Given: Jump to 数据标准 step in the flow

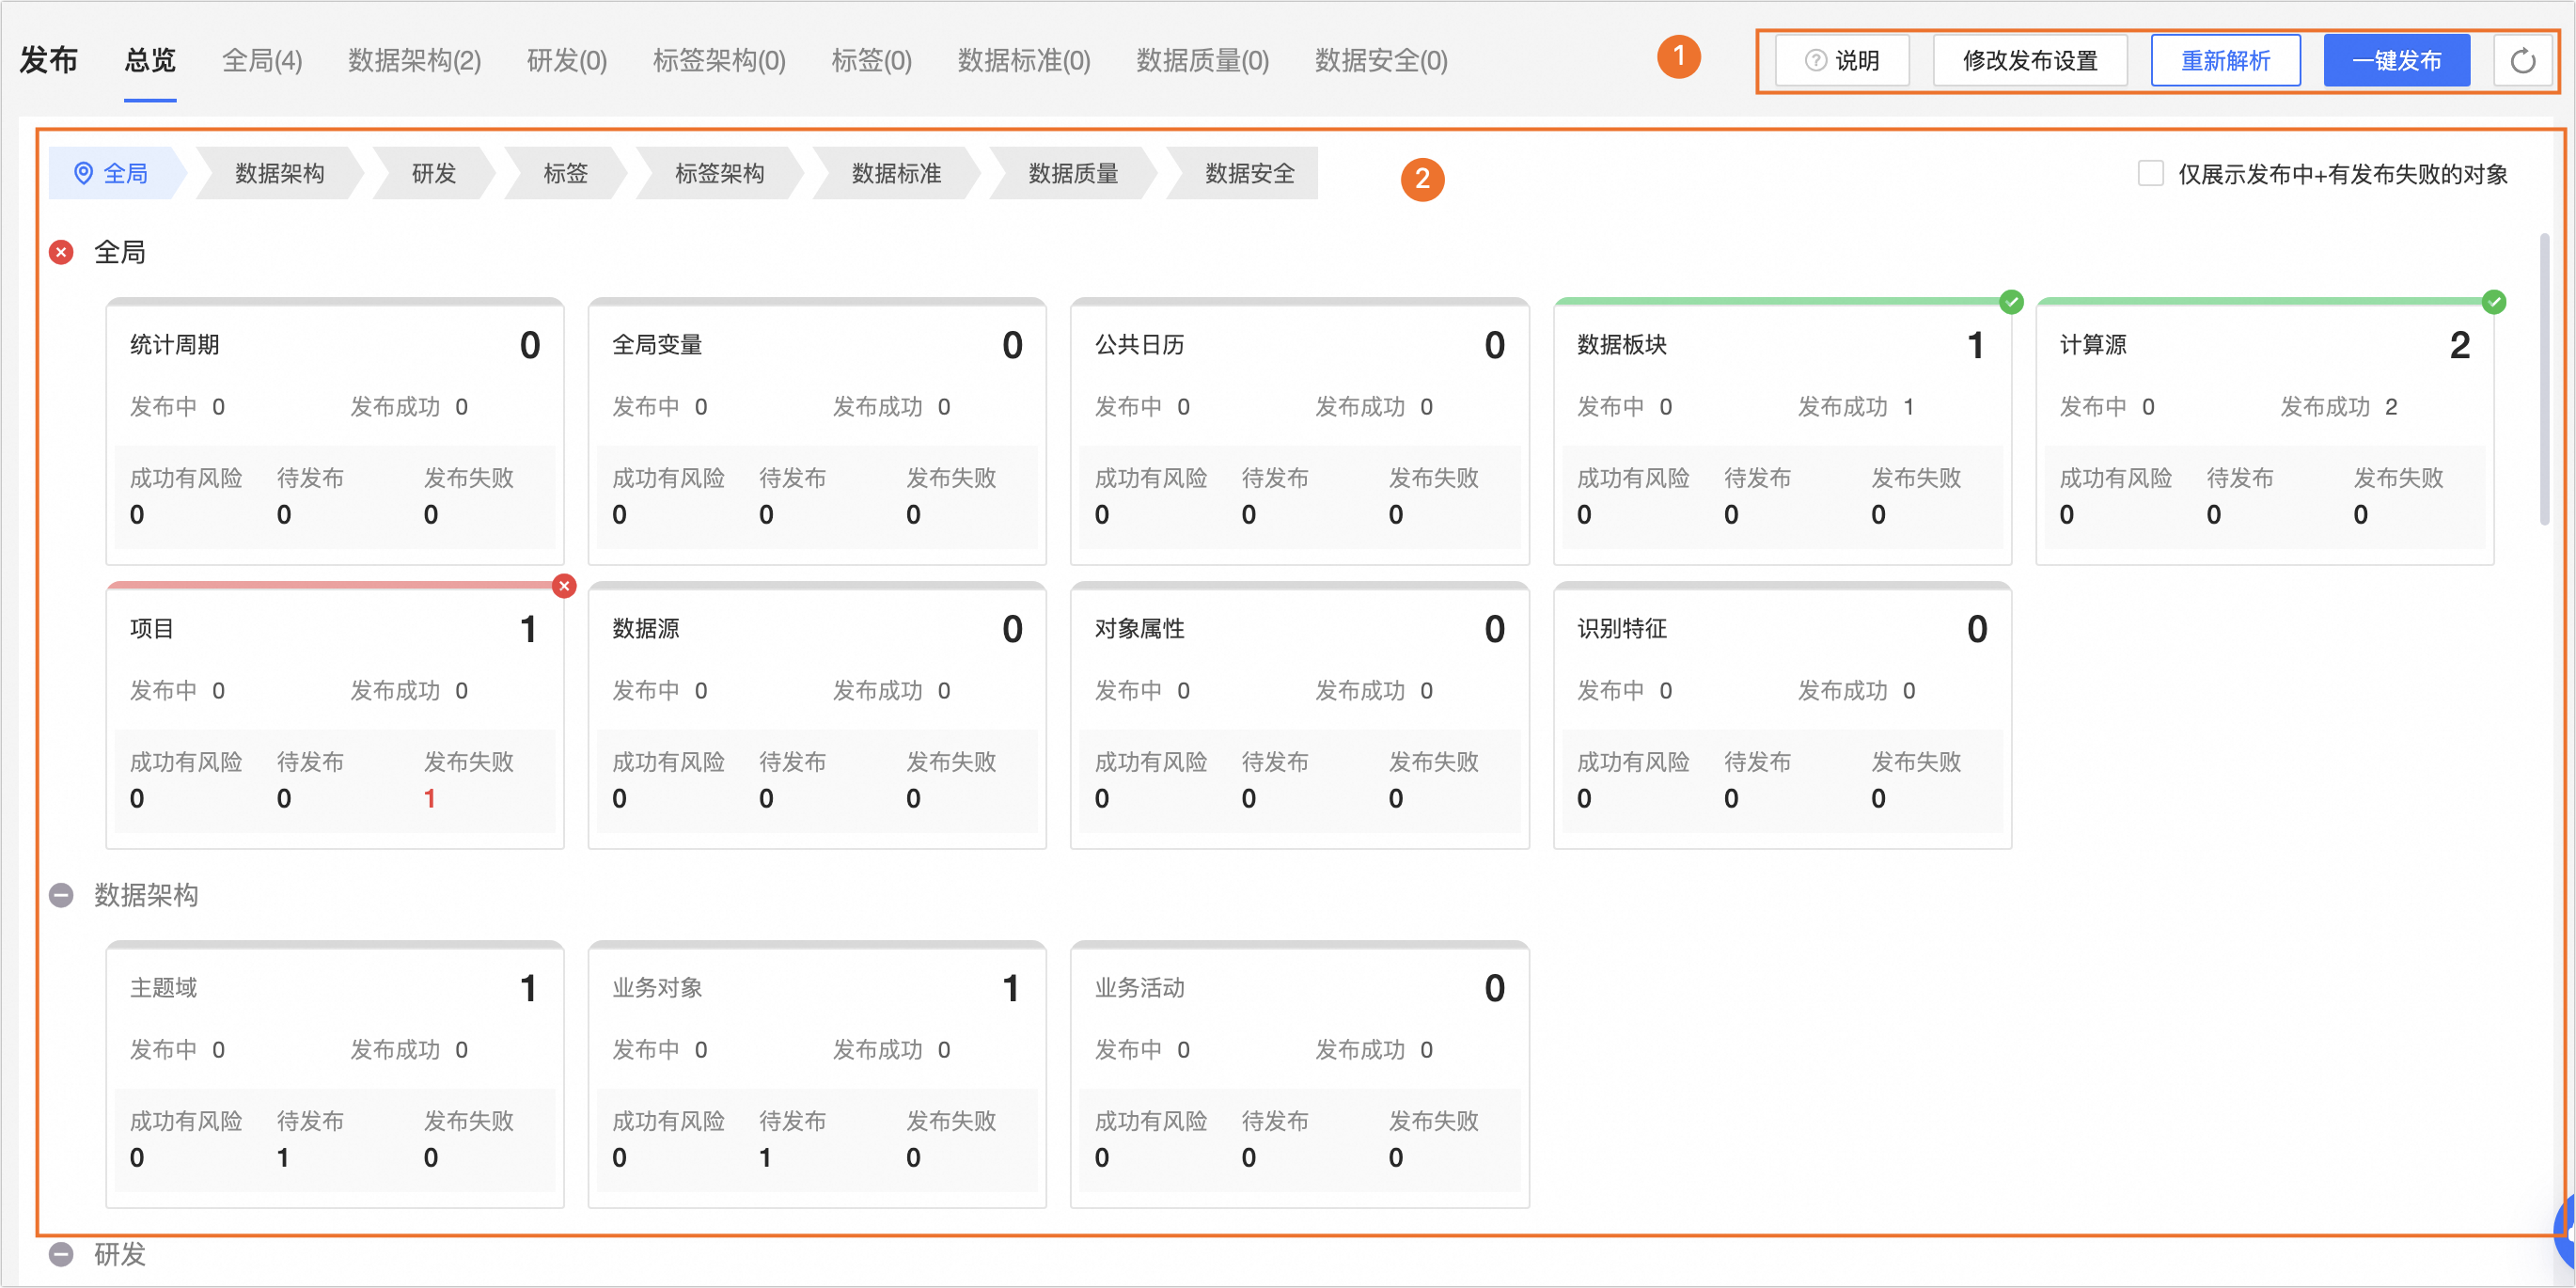Looking at the screenshot, I should coord(896,174).
